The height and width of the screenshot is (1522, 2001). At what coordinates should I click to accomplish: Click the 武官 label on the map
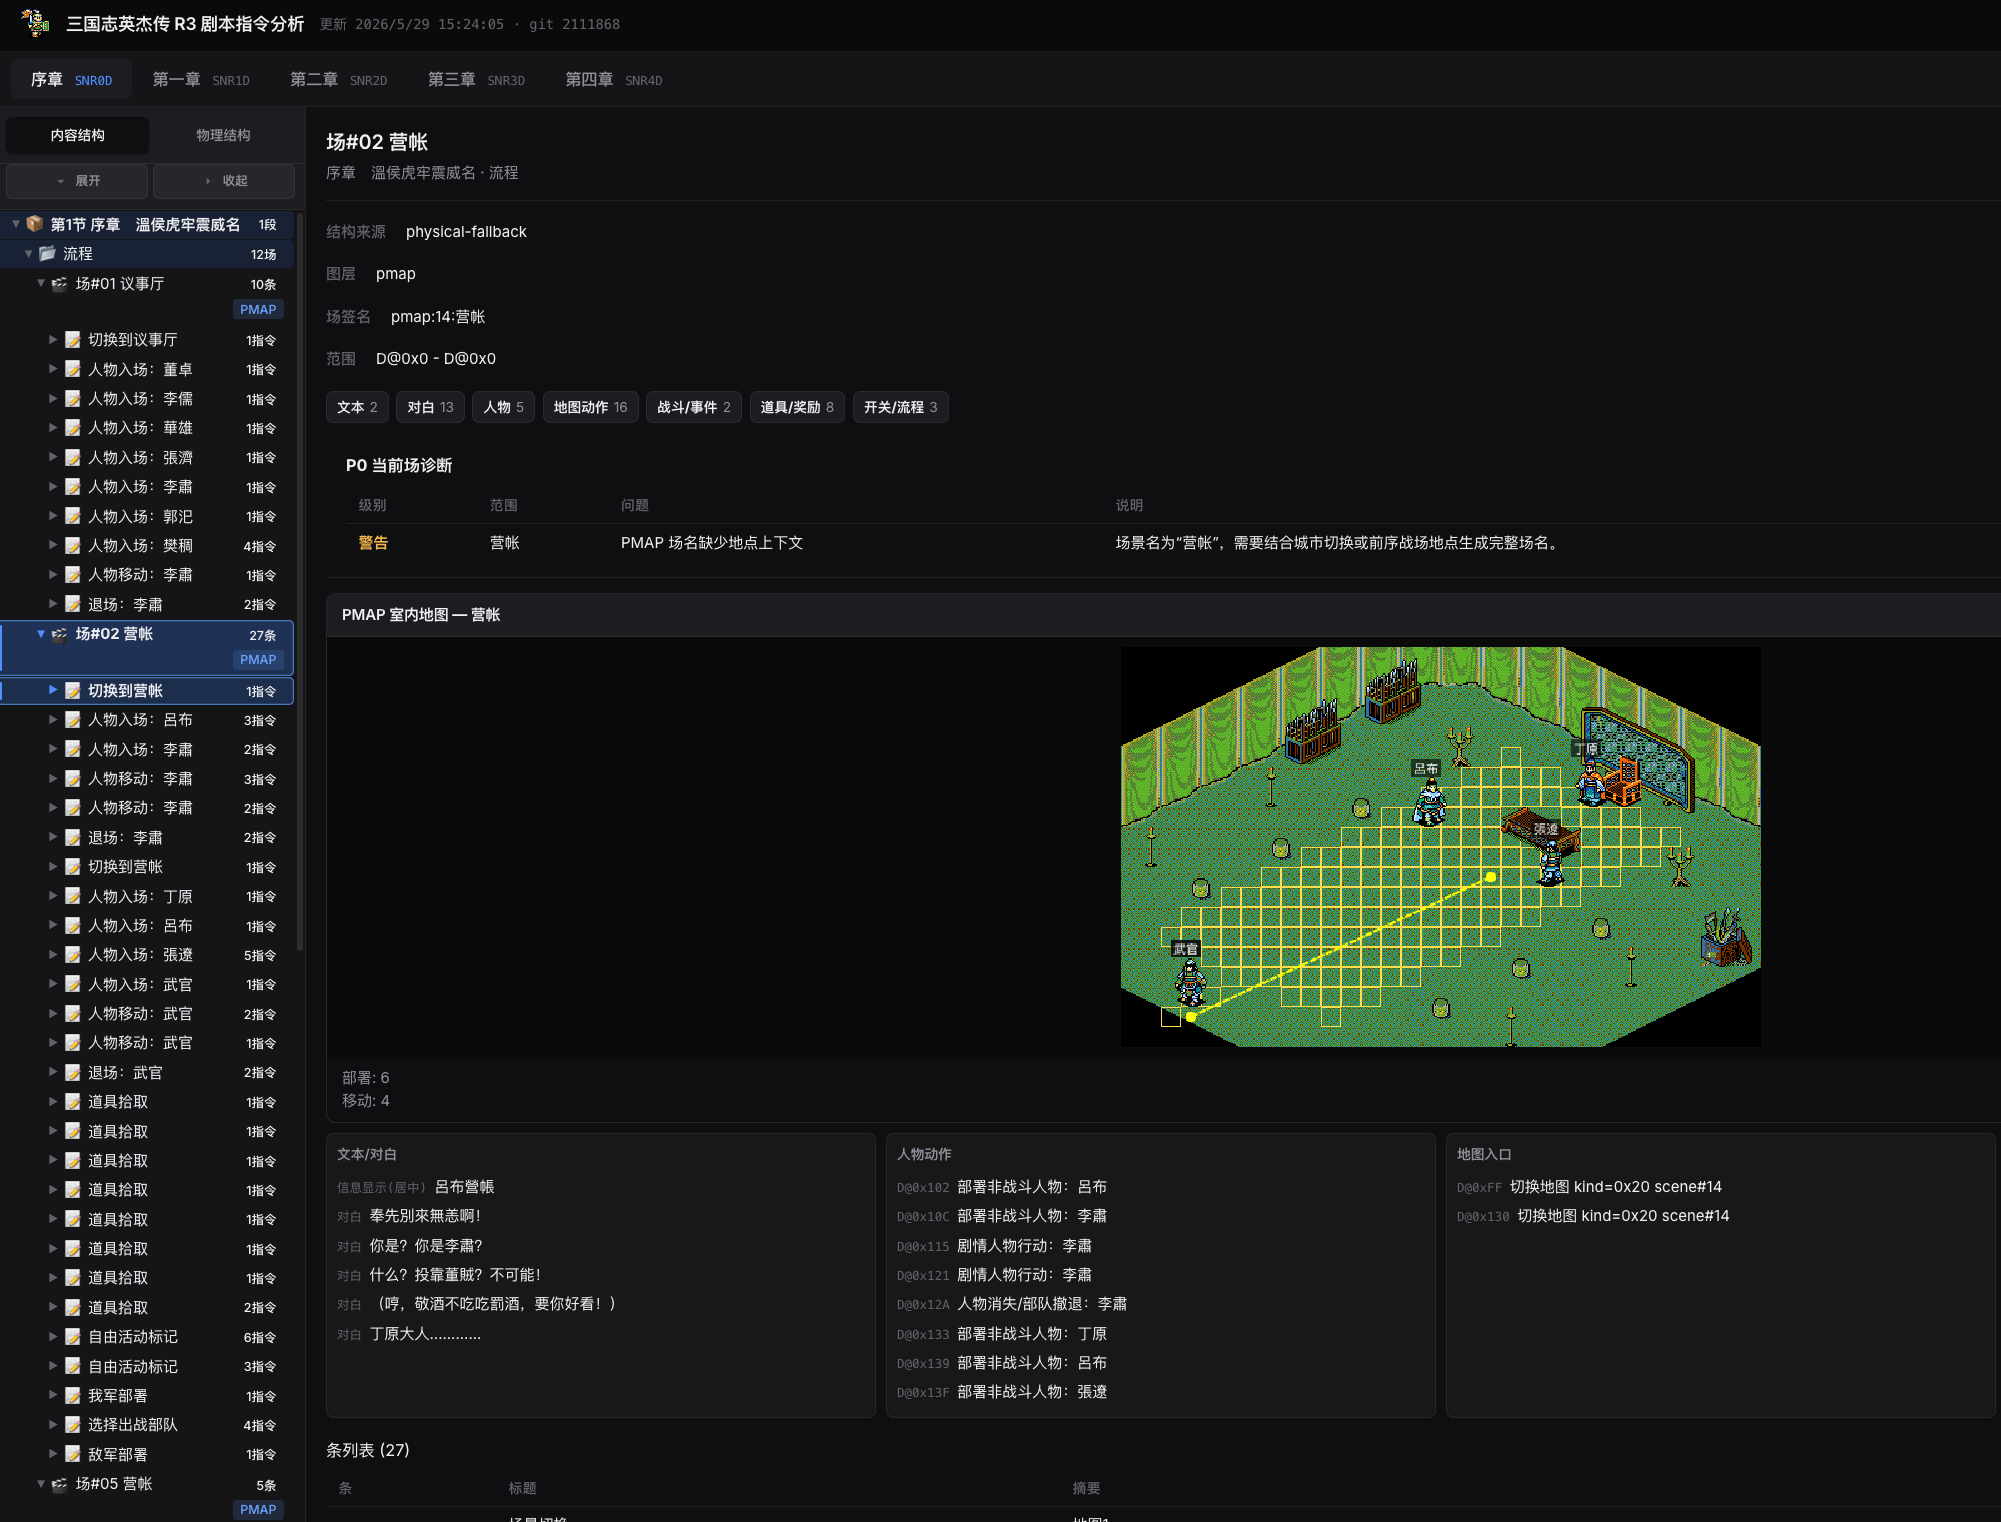click(1185, 949)
